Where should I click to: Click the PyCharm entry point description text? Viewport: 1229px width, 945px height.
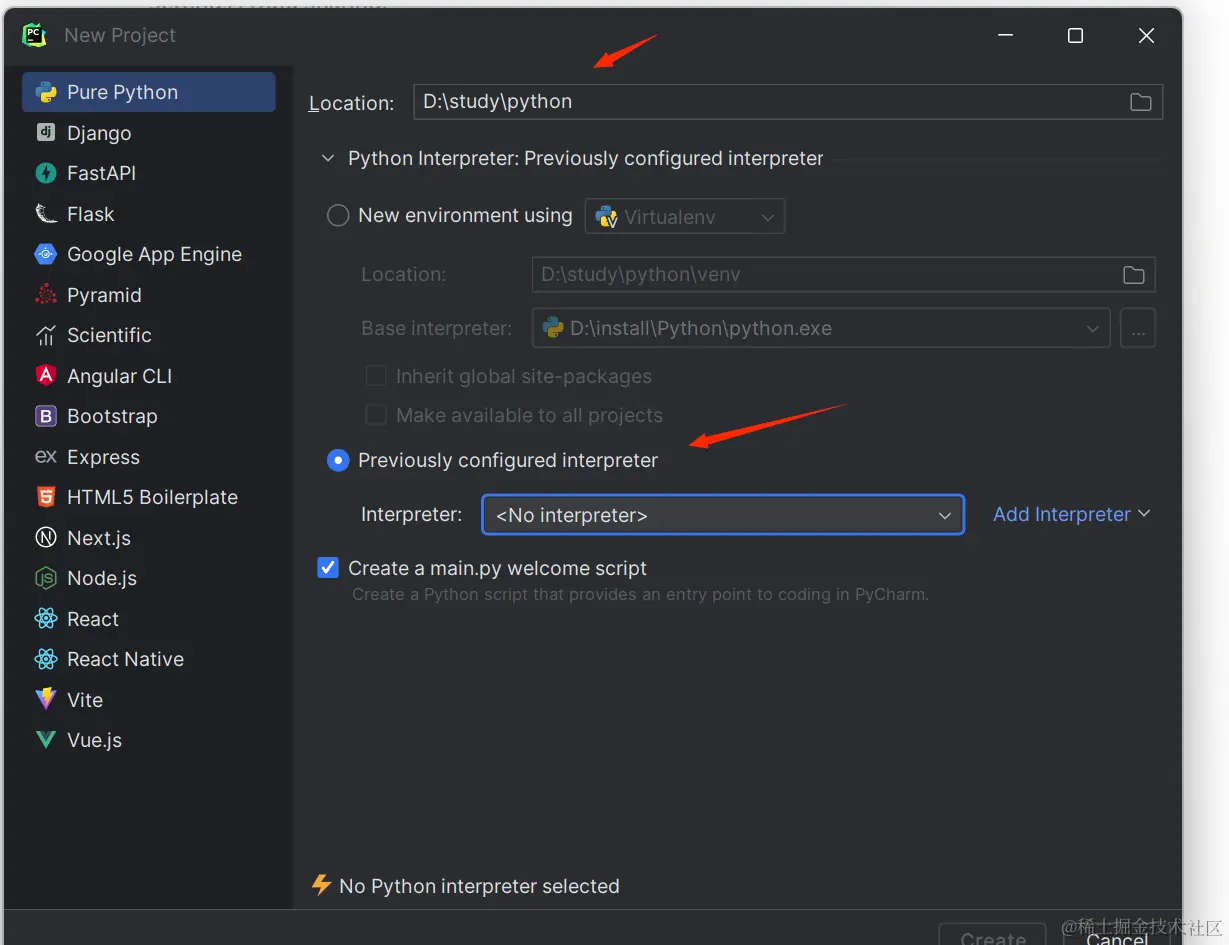click(x=640, y=594)
